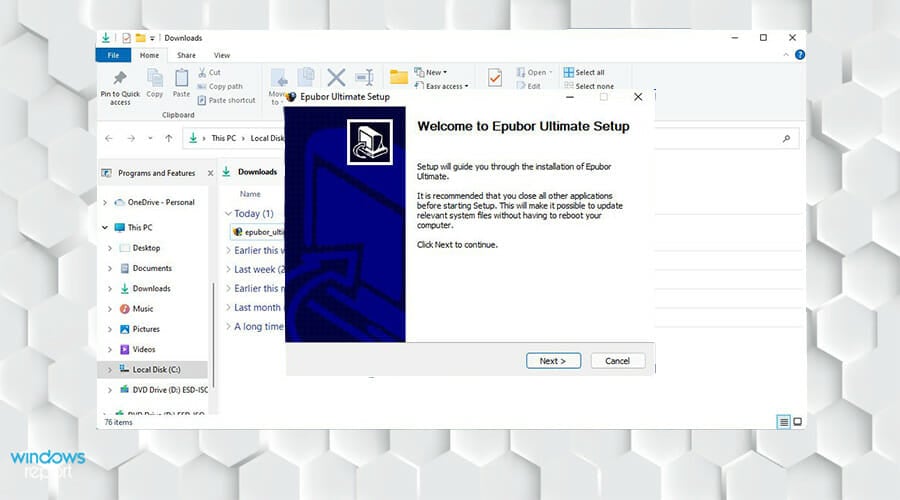Click the Downloads tab heading
Image resolution: width=900 pixels, height=500 pixels.
tap(257, 172)
